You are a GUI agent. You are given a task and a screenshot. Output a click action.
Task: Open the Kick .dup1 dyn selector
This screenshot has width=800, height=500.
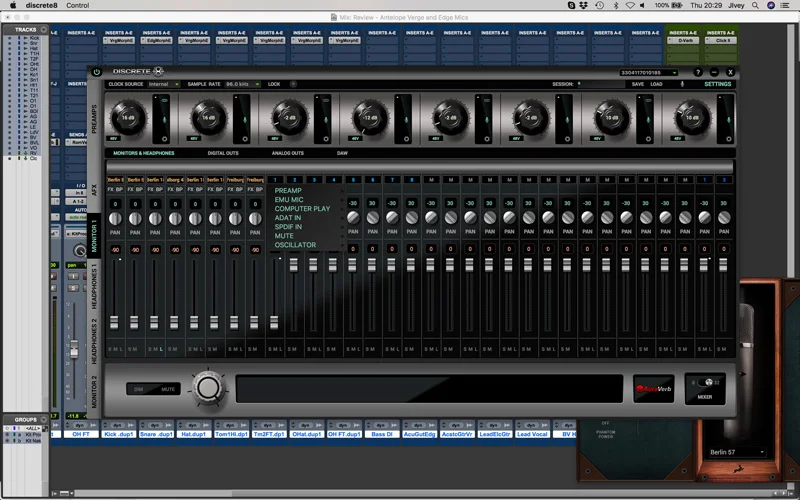118,425
